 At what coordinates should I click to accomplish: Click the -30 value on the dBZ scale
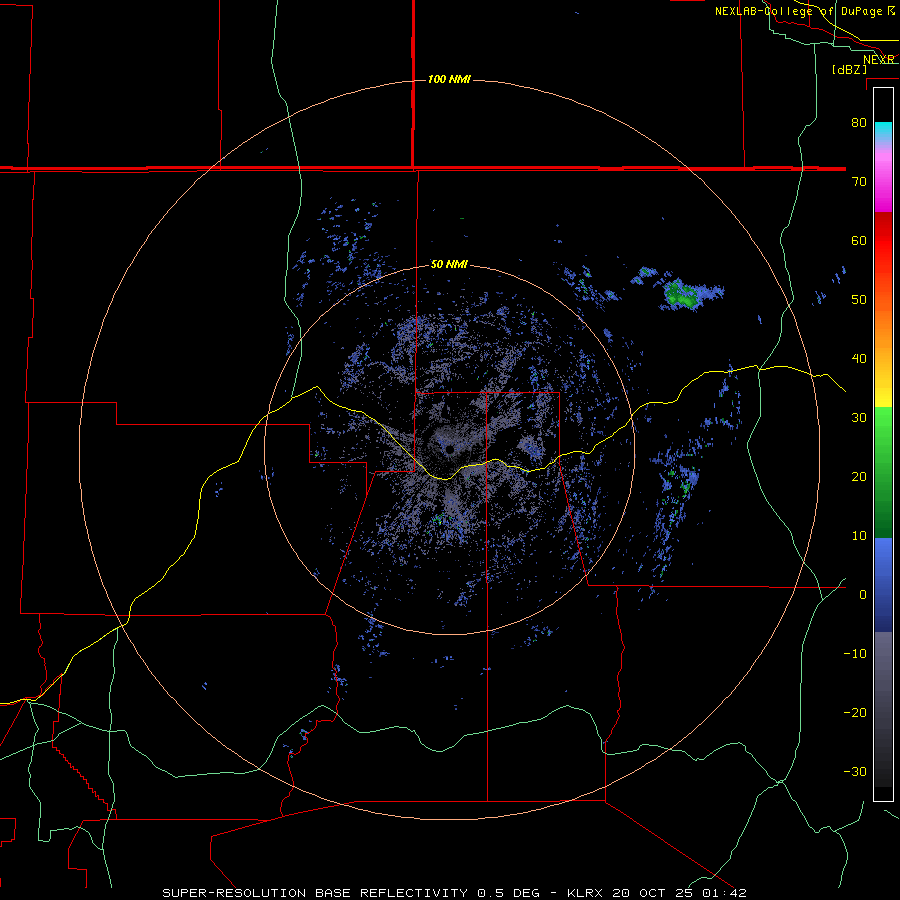point(855,771)
